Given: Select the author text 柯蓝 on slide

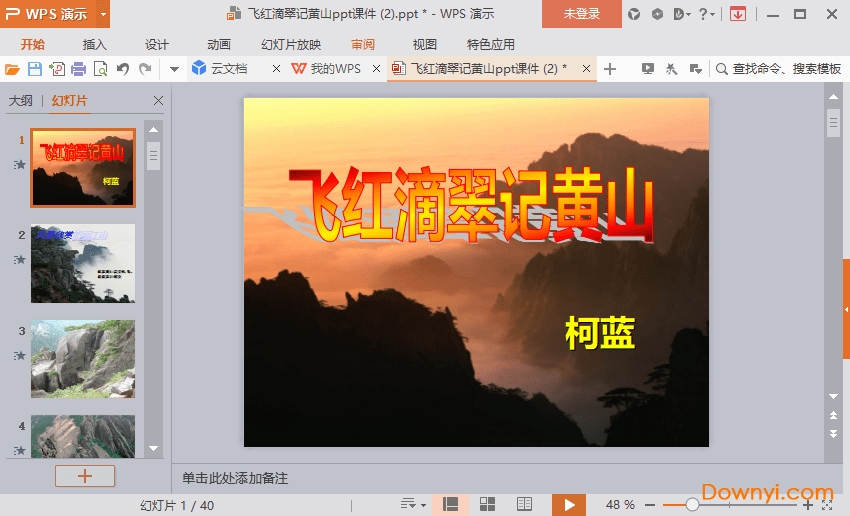Looking at the screenshot, I should (600, 333).
